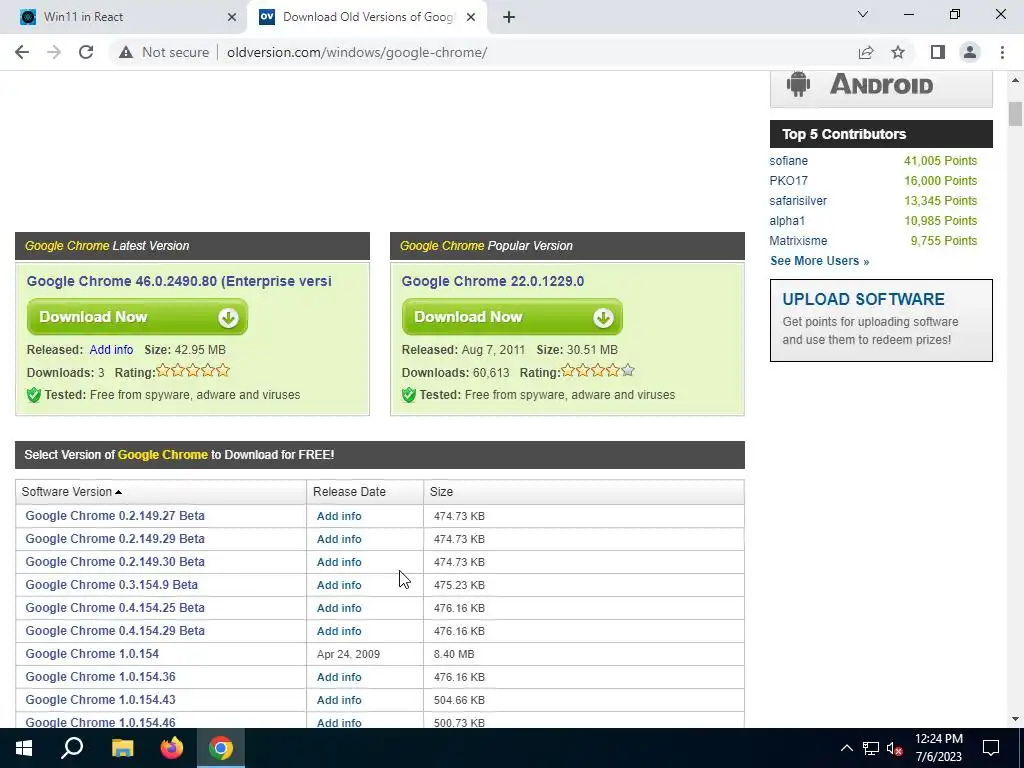This screenshot has width=1024, height=768.
Task: Click the Chrome taskbar icon
Action: tap(221, 748)
